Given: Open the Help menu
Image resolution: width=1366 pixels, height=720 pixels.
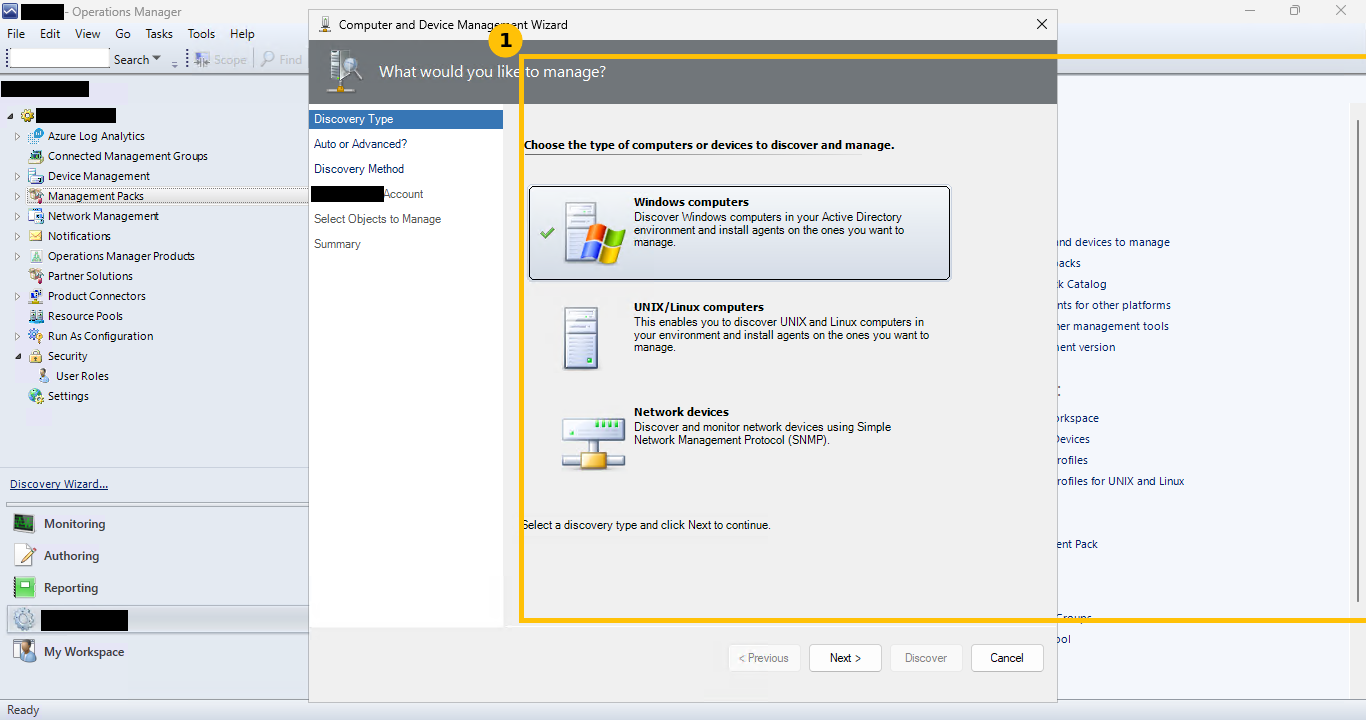Looking at the screenshot, I should (x=242, y=34).
